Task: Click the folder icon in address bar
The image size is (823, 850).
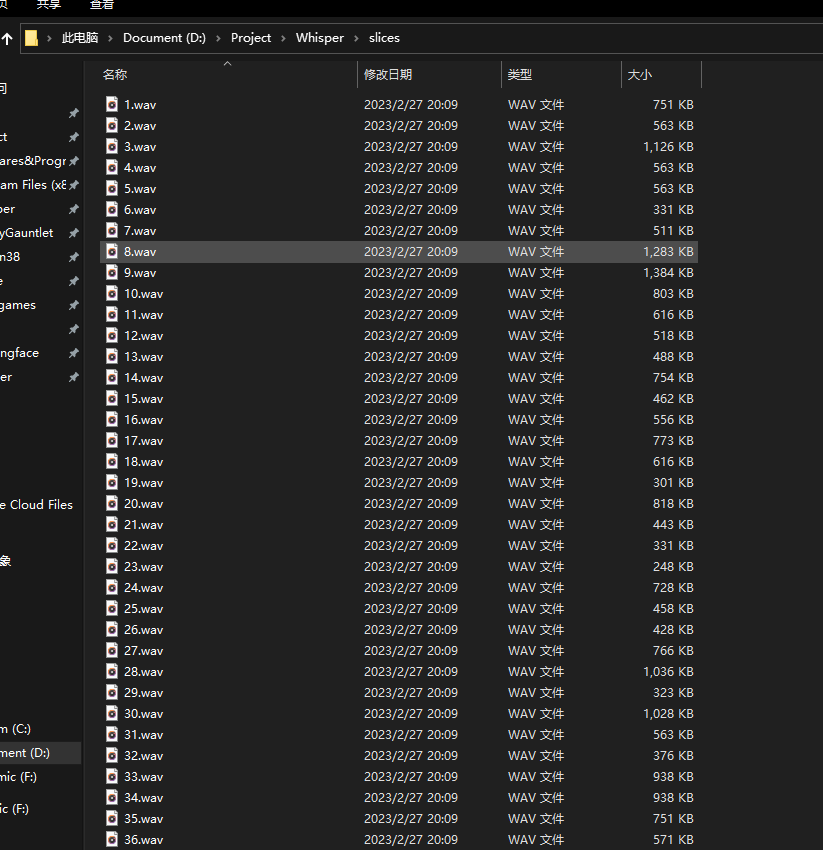Action: pyautogui.click(x=31, y=38)
